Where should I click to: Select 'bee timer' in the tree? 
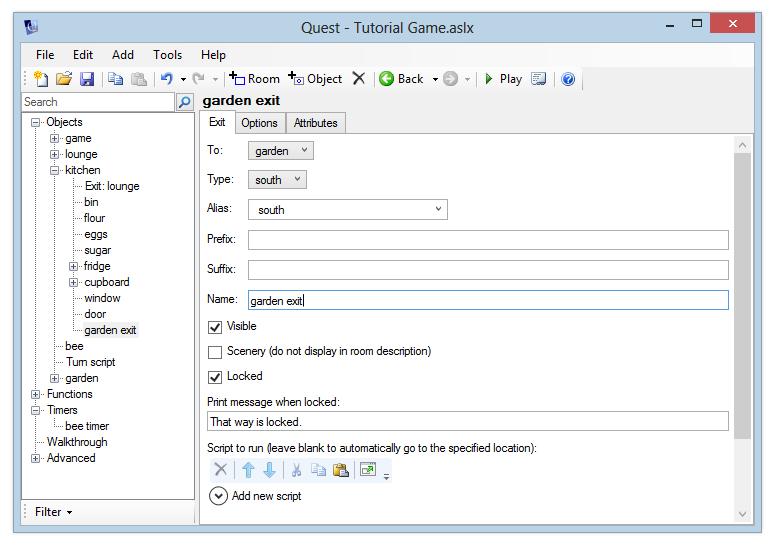pos(87,426)
